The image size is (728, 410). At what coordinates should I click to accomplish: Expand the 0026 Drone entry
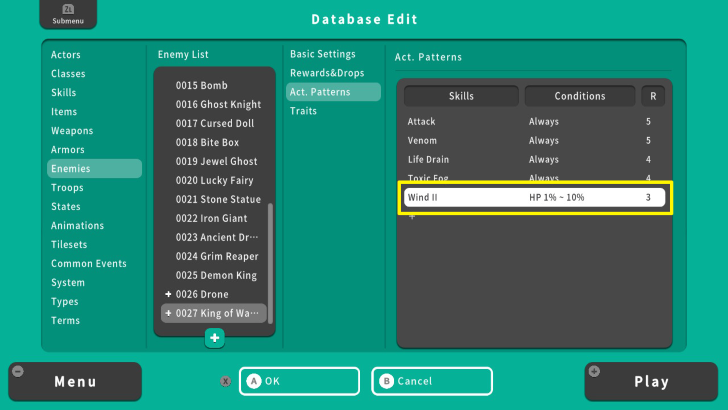point(168,294)
